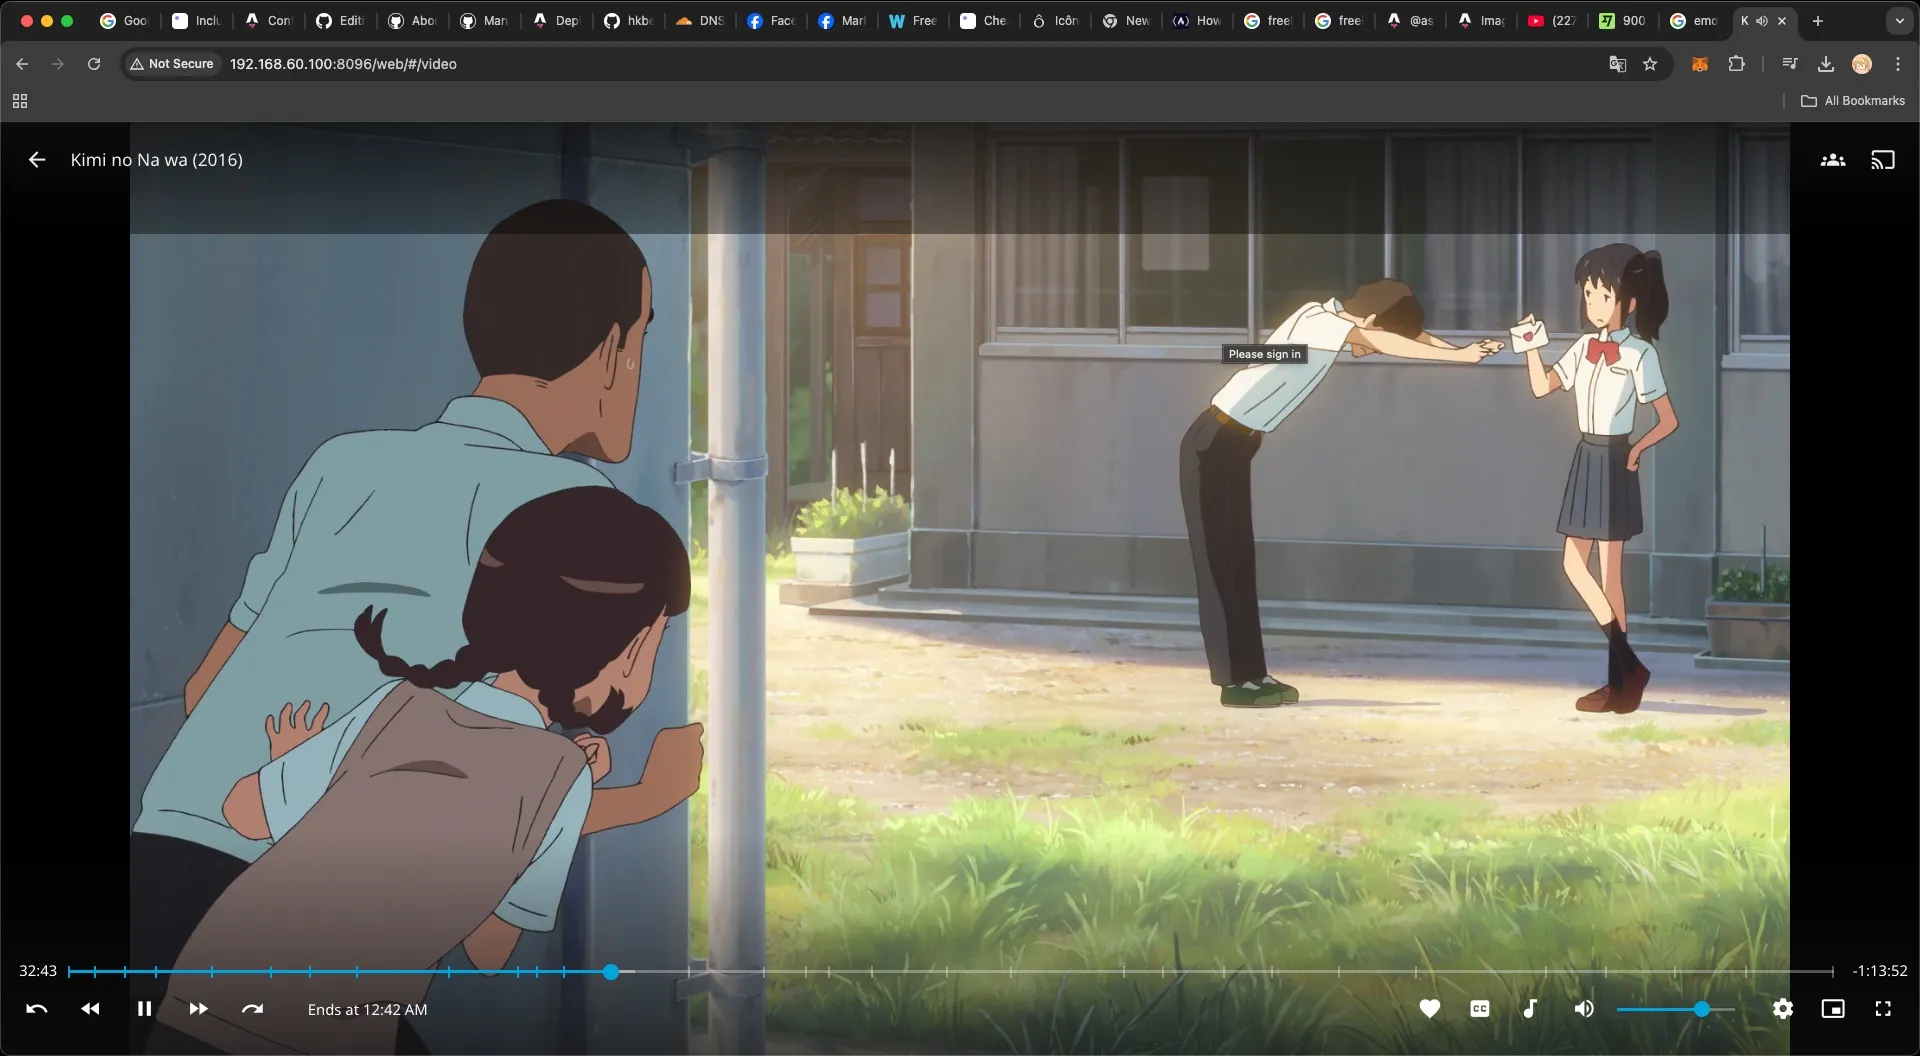
Task: Toggle the favorite heart icon
Action: point(1430,1009)
